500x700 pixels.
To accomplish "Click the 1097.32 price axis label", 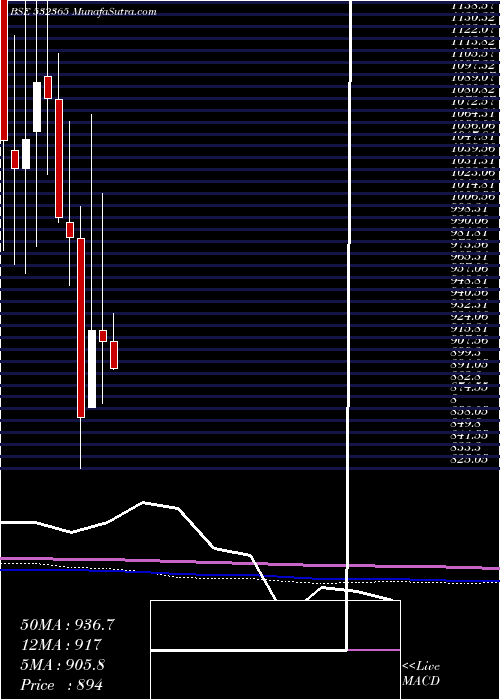I will 473,65.
